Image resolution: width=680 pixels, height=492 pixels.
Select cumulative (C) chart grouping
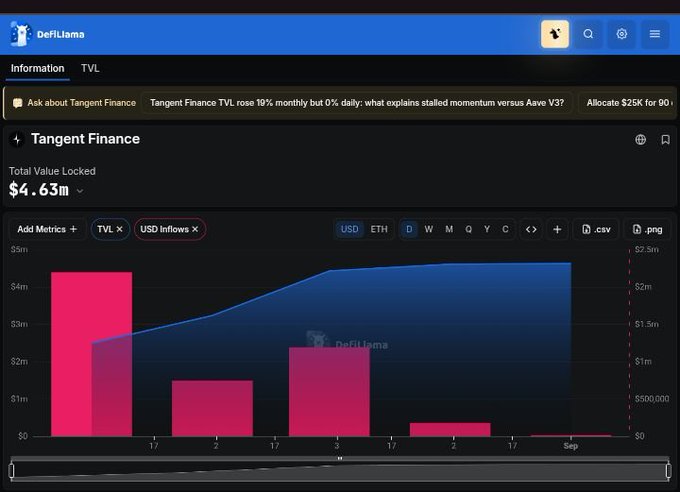click(x=505, y=229)
